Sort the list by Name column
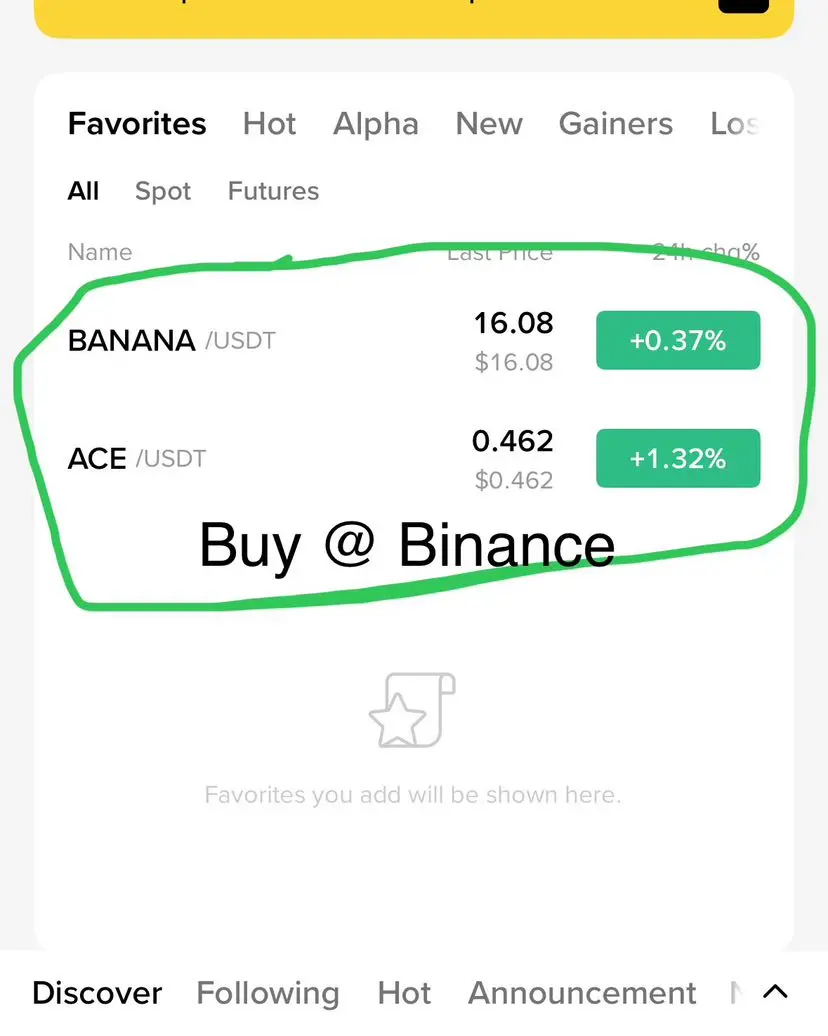This screenshot has height=1036, width=828. coord(100,252)
